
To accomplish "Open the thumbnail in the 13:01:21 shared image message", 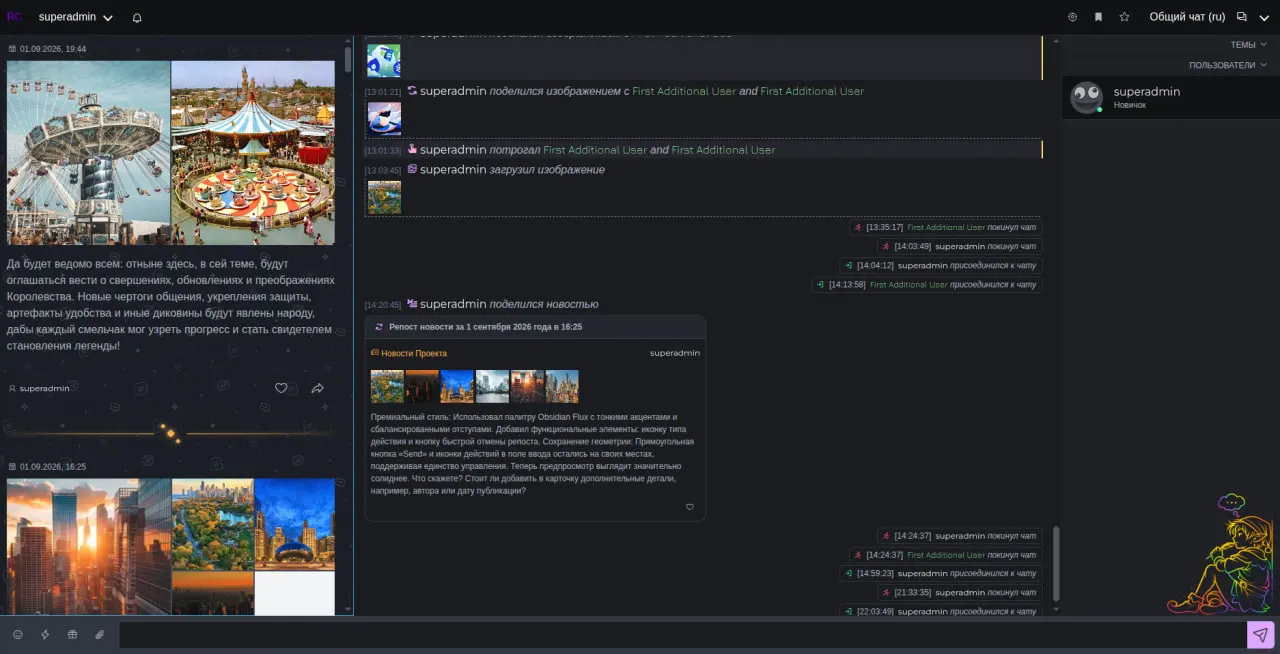I will [x=384, y=119].
